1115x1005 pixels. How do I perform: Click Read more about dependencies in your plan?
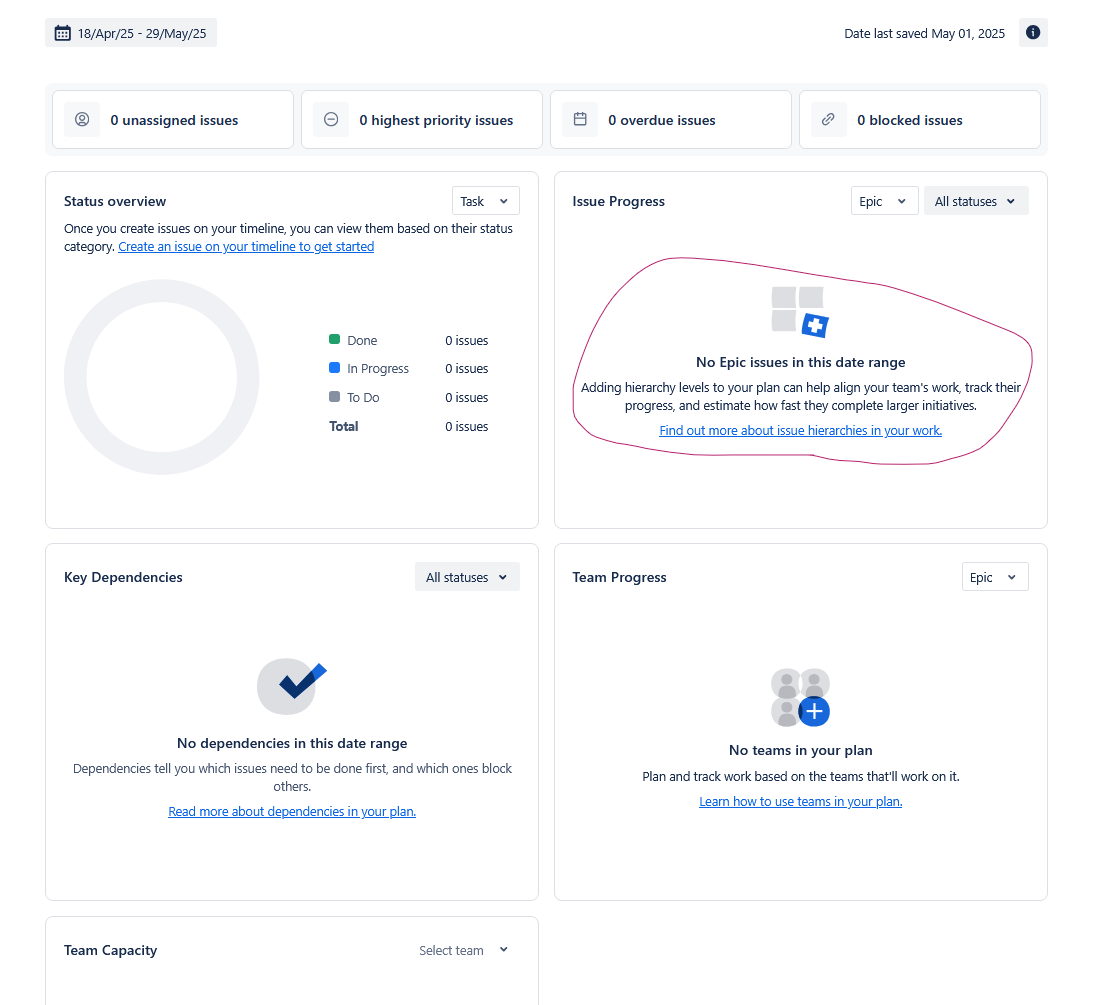coord(291,811)
